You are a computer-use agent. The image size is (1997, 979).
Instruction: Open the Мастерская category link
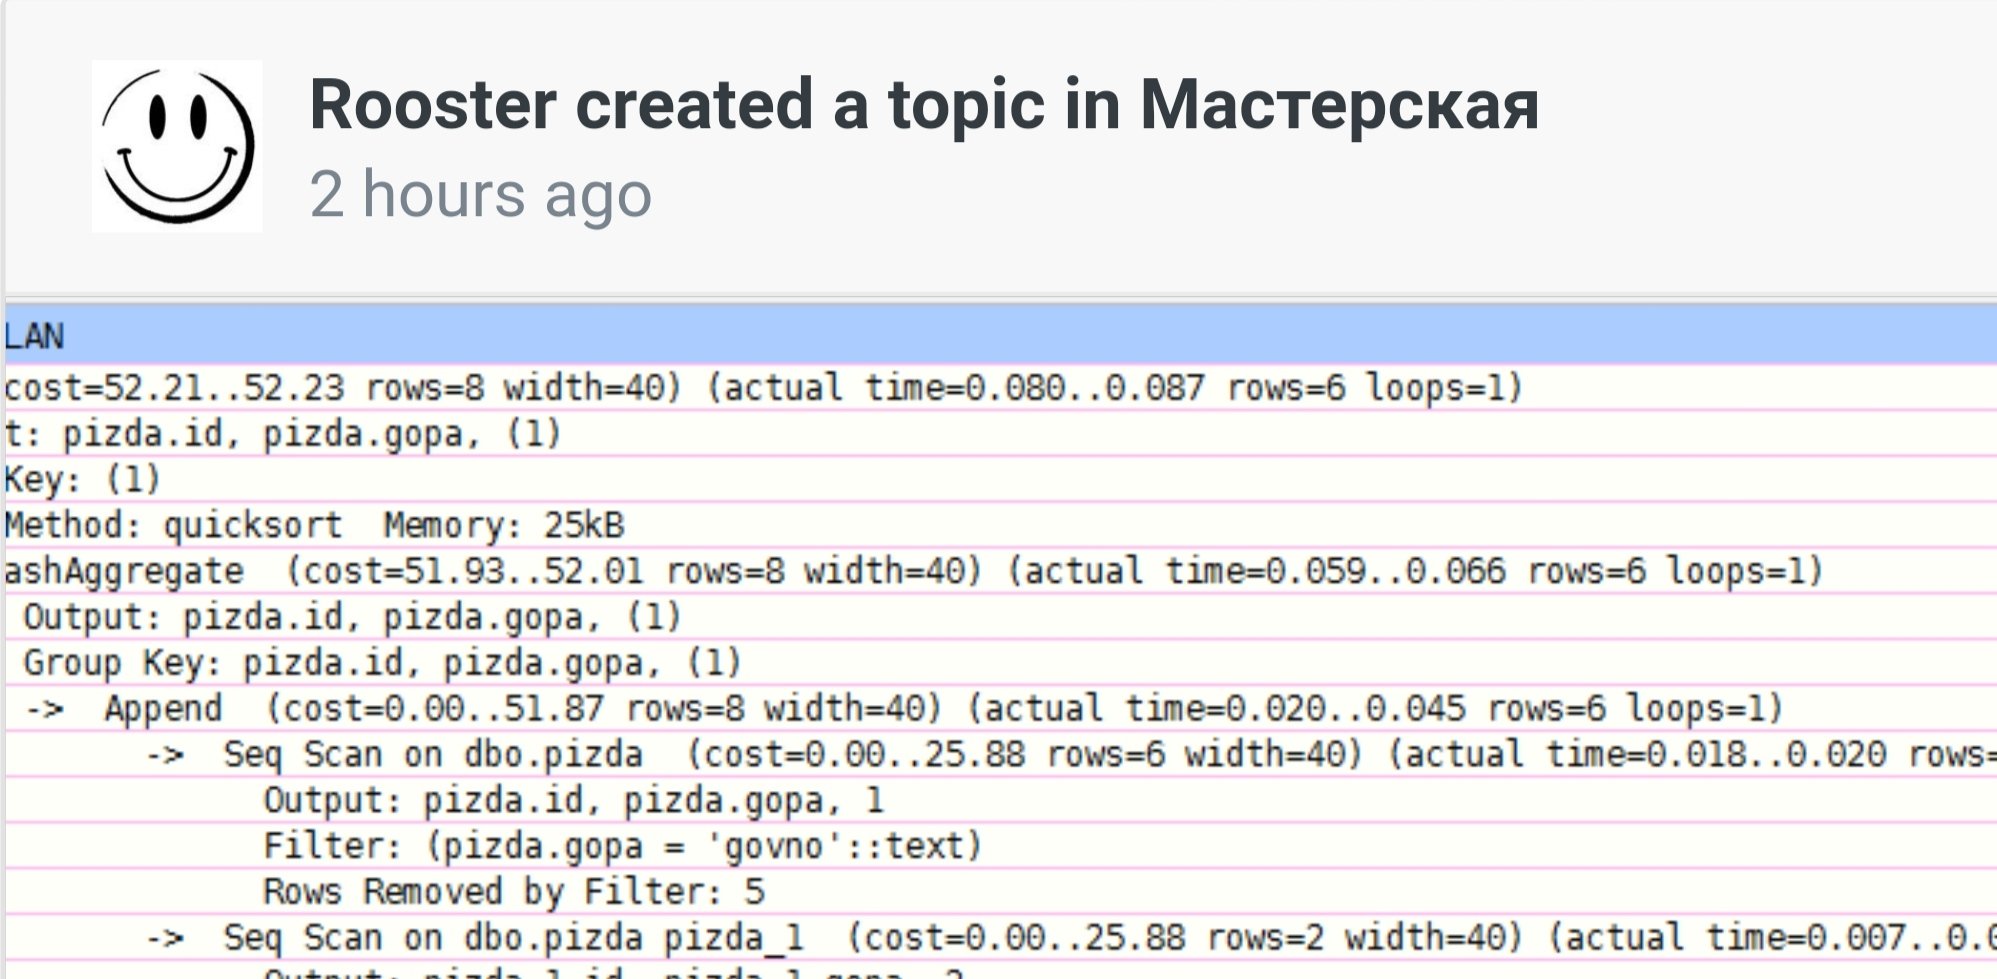(x=1338, y=105)
